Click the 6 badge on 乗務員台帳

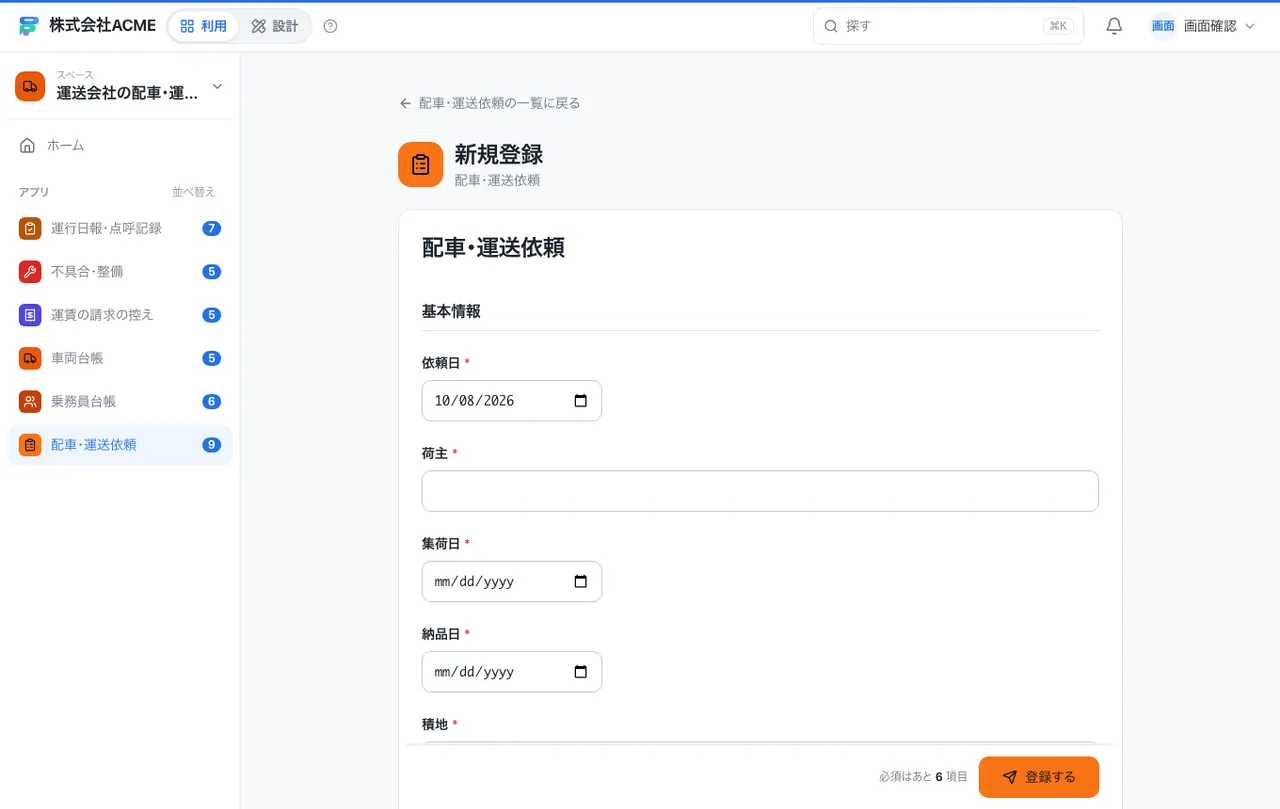(211, 401)
